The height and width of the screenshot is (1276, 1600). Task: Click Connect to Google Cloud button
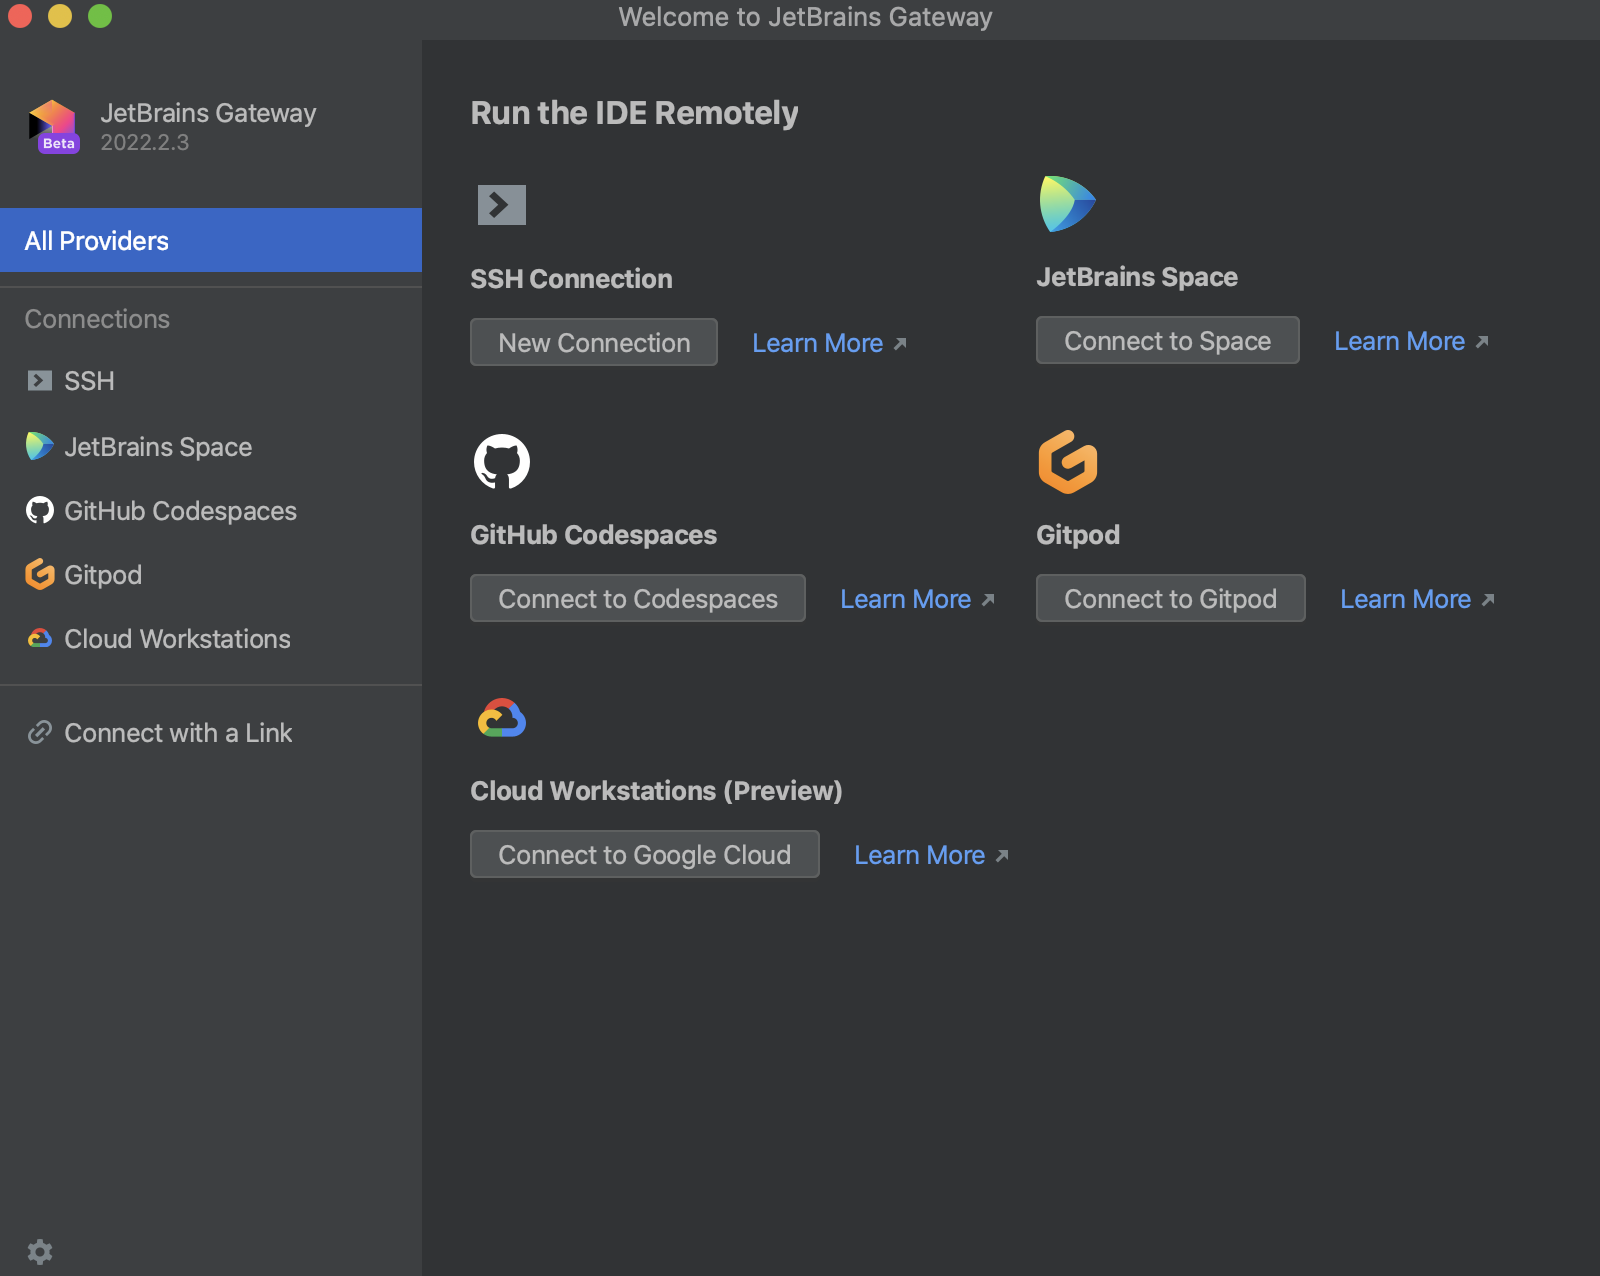pos(644,854)
